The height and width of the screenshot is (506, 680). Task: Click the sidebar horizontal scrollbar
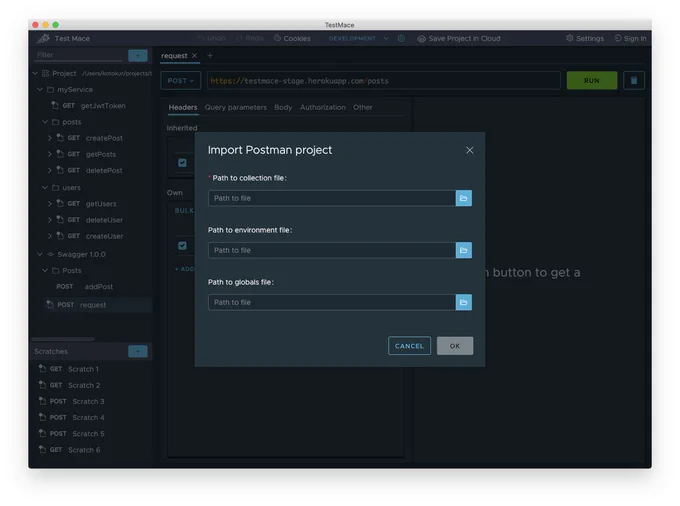pos(63,339)
